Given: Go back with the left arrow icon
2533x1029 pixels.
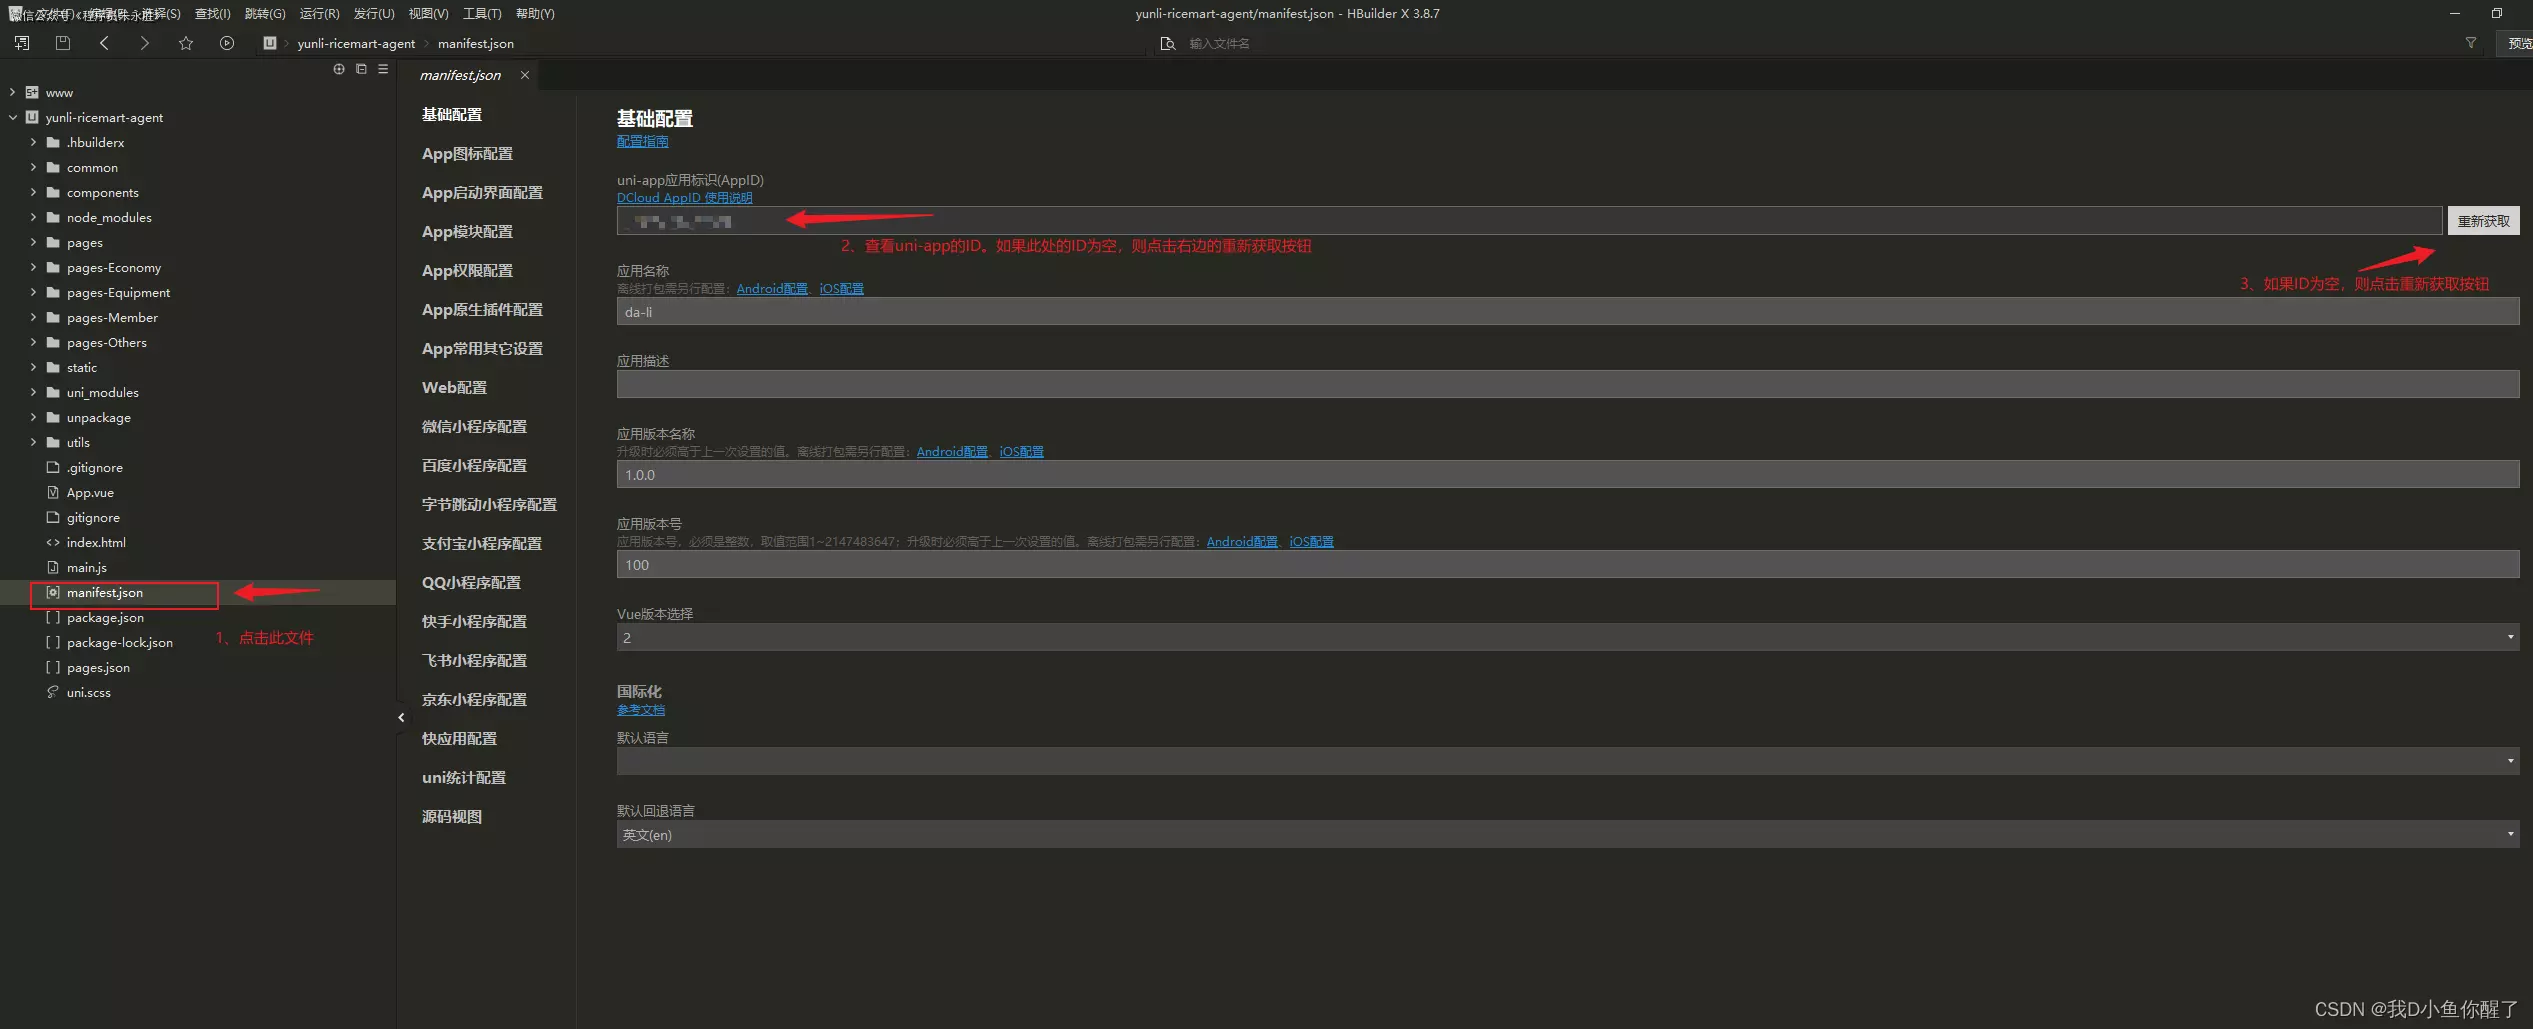Looking at the screenshot, I should coord(105,43).
